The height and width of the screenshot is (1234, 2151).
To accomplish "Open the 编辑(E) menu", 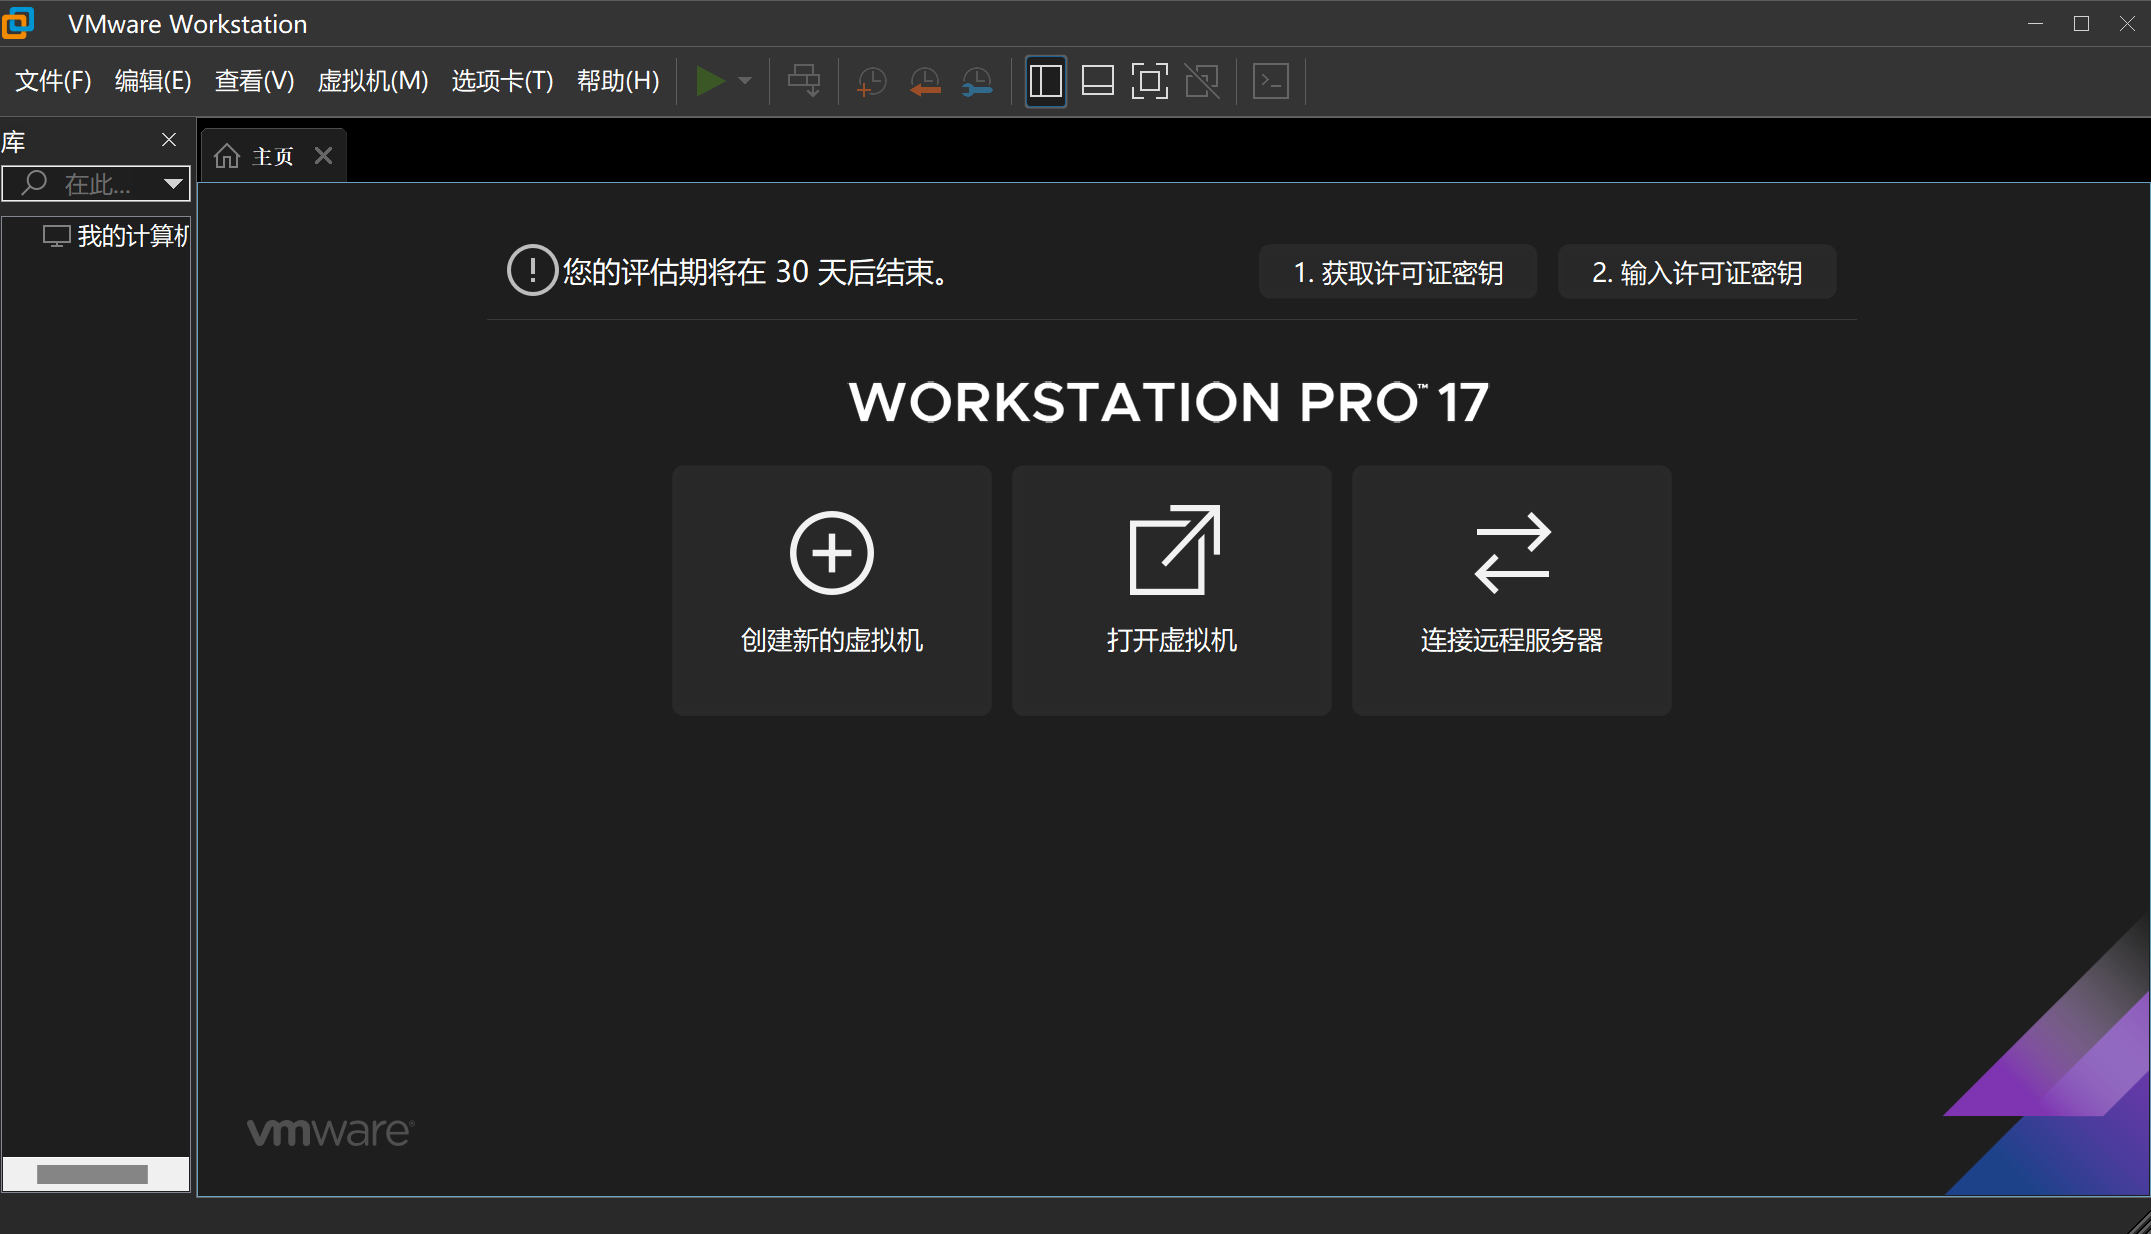I will point(153,81).
